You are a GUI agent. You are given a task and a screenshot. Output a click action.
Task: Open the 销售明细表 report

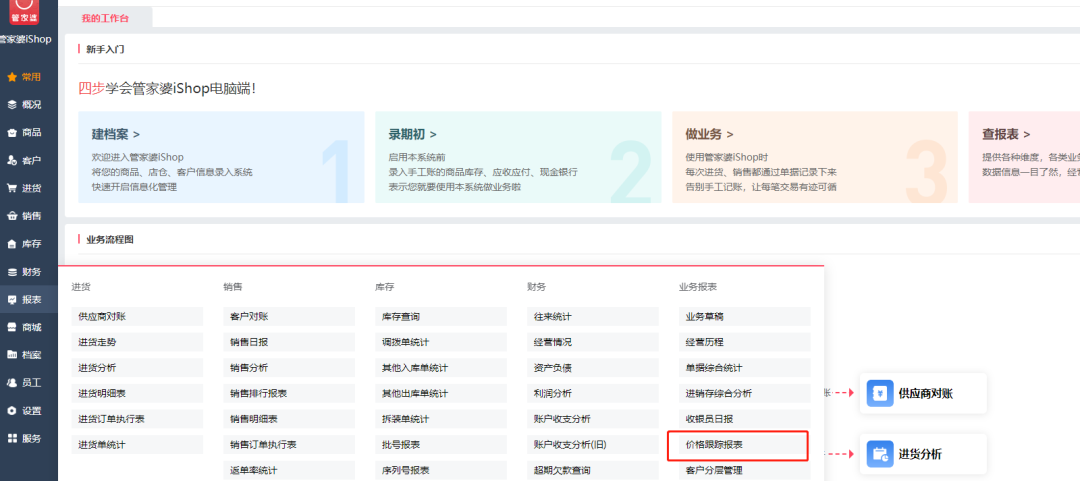point(289,419)
